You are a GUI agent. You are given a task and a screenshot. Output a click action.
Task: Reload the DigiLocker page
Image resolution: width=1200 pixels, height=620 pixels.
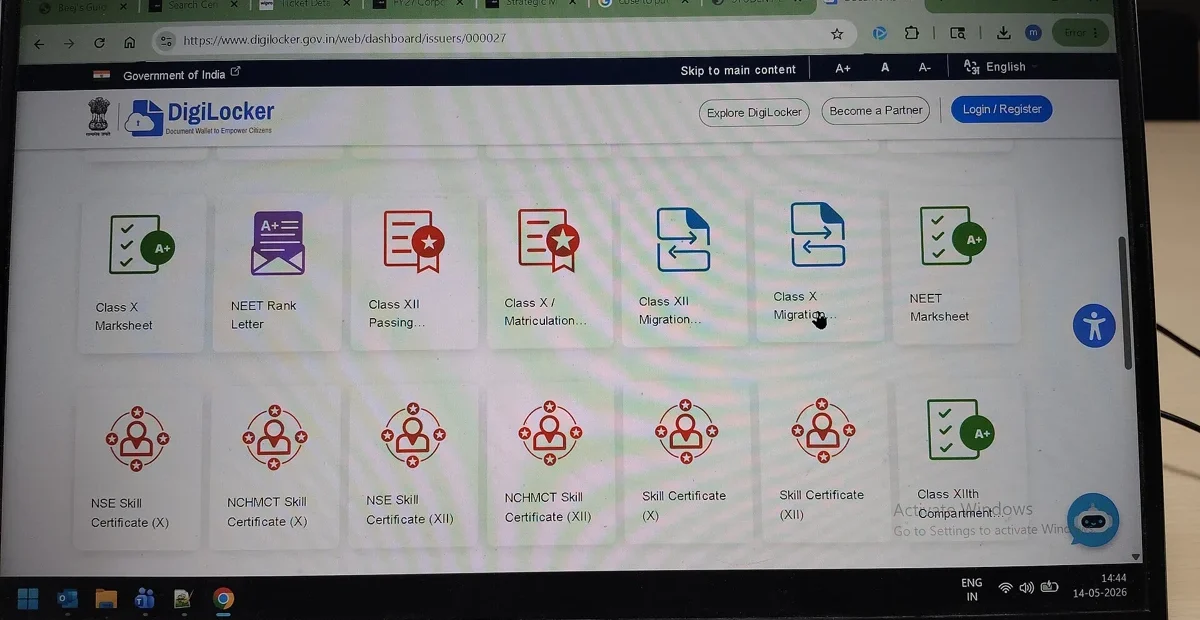99,43
